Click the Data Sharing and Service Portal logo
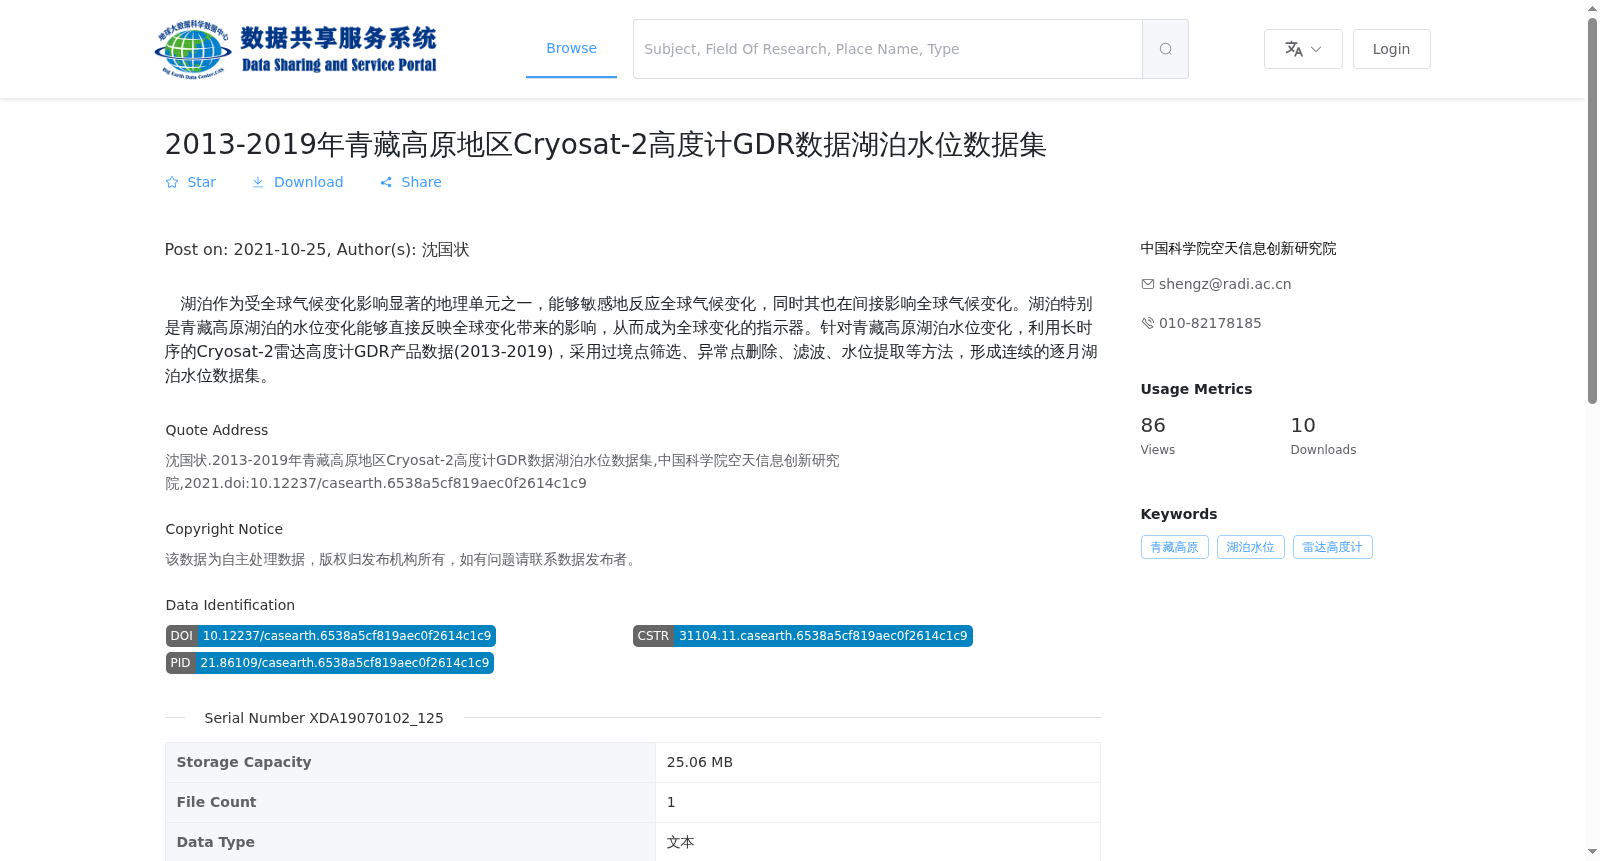This screenshot has height=861, width=1600. [x=296, y=49]
